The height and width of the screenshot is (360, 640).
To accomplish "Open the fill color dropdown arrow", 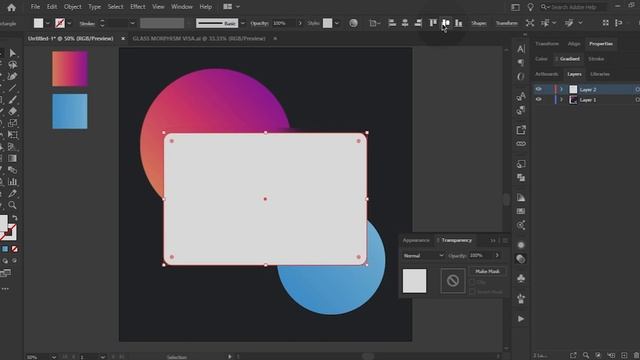I will [x=47, y=23].
